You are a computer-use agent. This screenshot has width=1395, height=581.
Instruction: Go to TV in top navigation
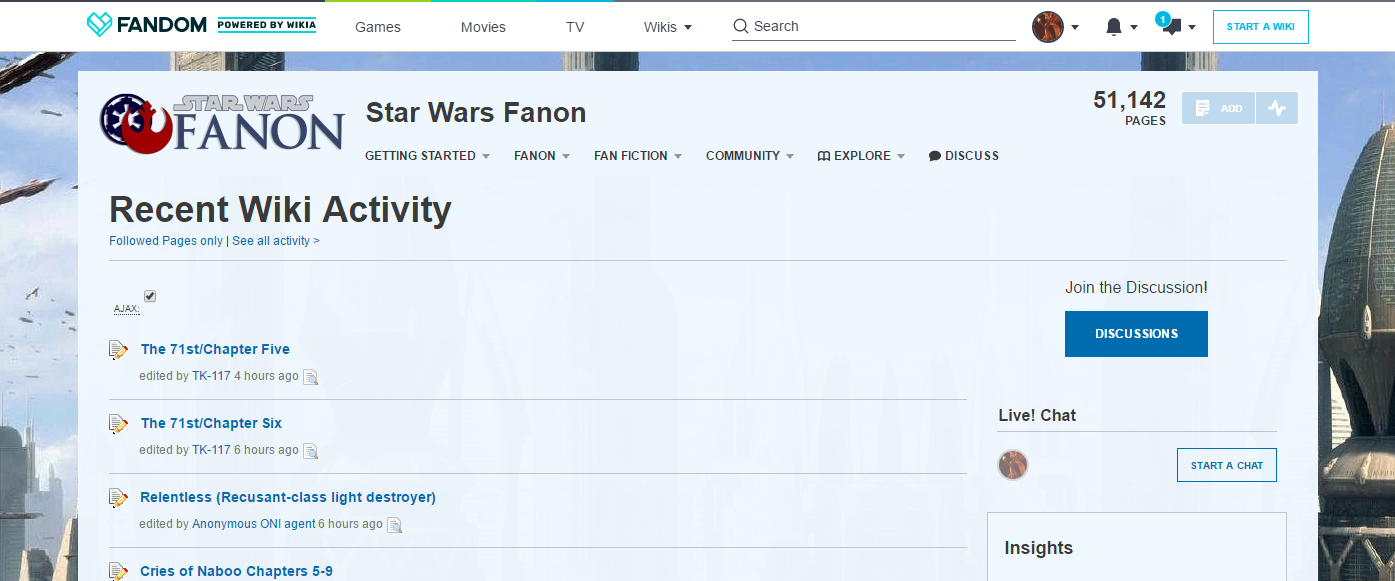tap(575, 27)
